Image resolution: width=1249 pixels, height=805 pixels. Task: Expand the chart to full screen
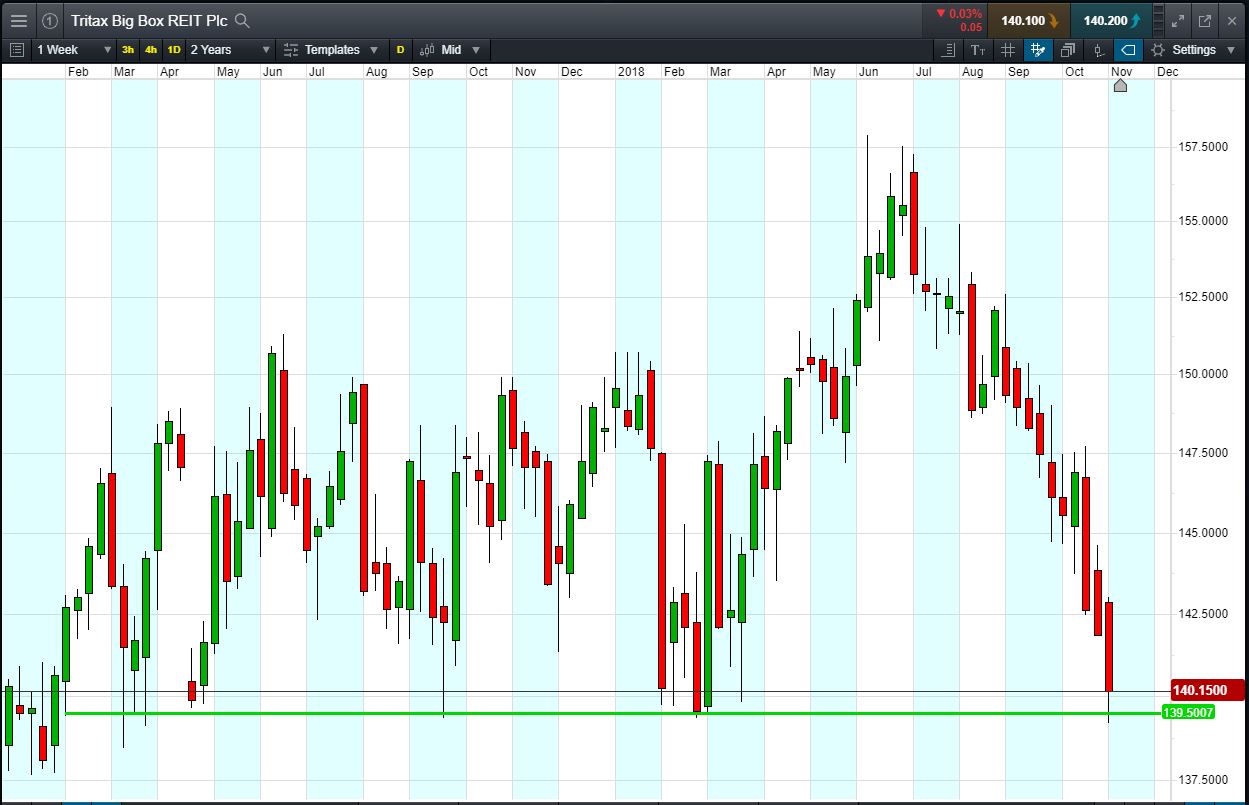pos(1178,20)
